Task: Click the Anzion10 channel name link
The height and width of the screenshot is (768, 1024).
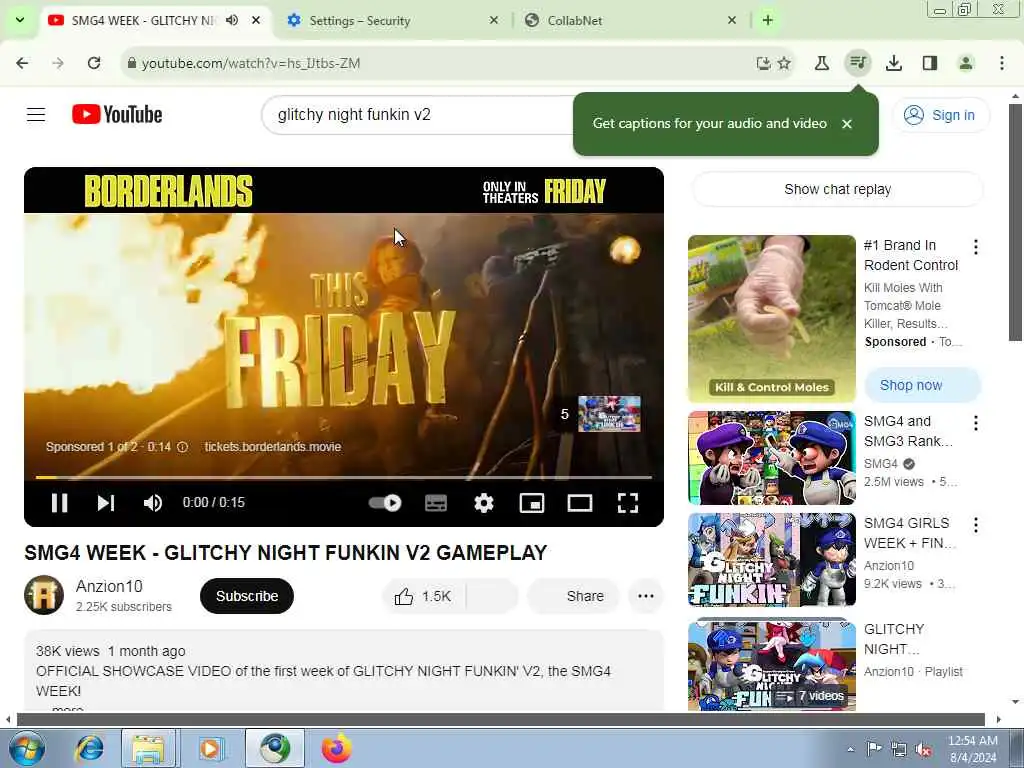Action: [x=109, y=586]
